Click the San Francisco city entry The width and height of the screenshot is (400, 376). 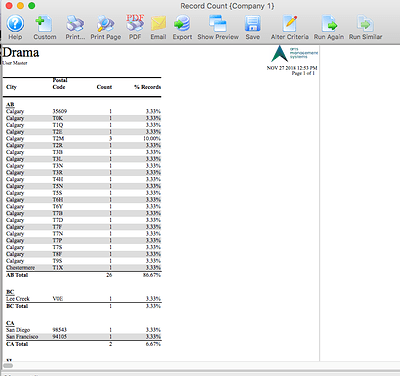tap(22, 337)
